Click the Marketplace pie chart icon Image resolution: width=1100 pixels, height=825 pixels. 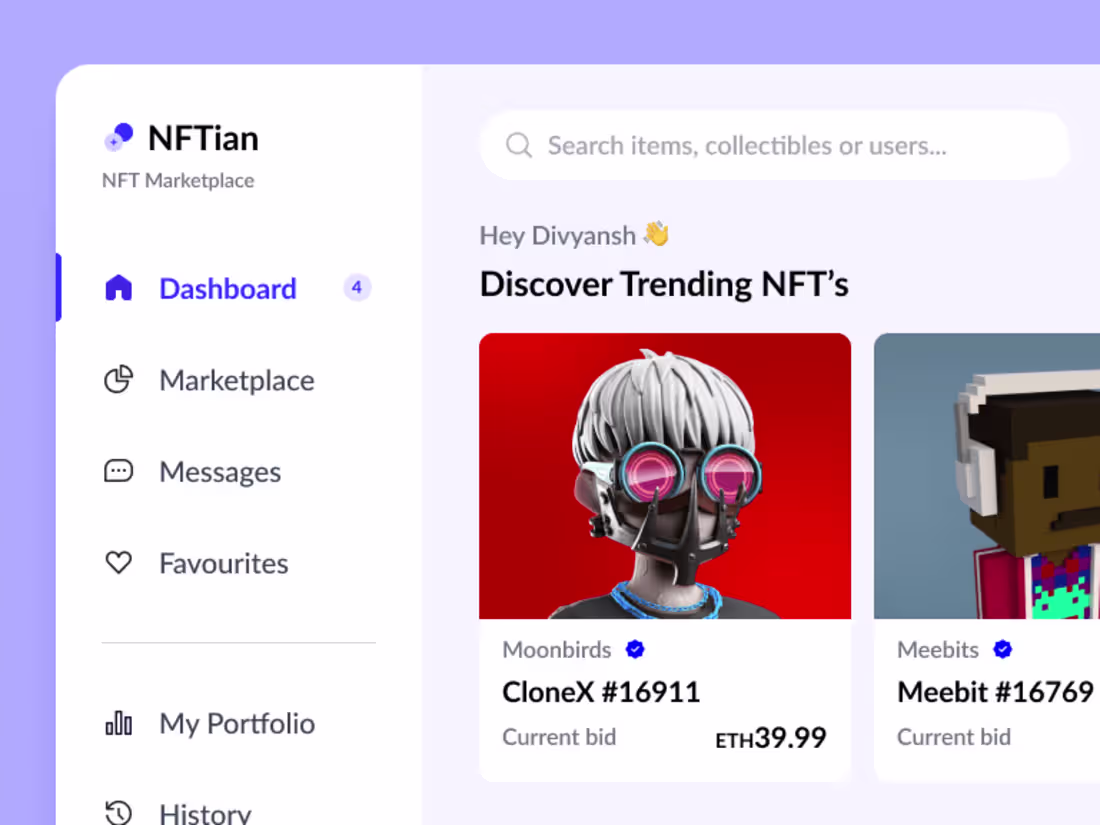coord(119,380)
